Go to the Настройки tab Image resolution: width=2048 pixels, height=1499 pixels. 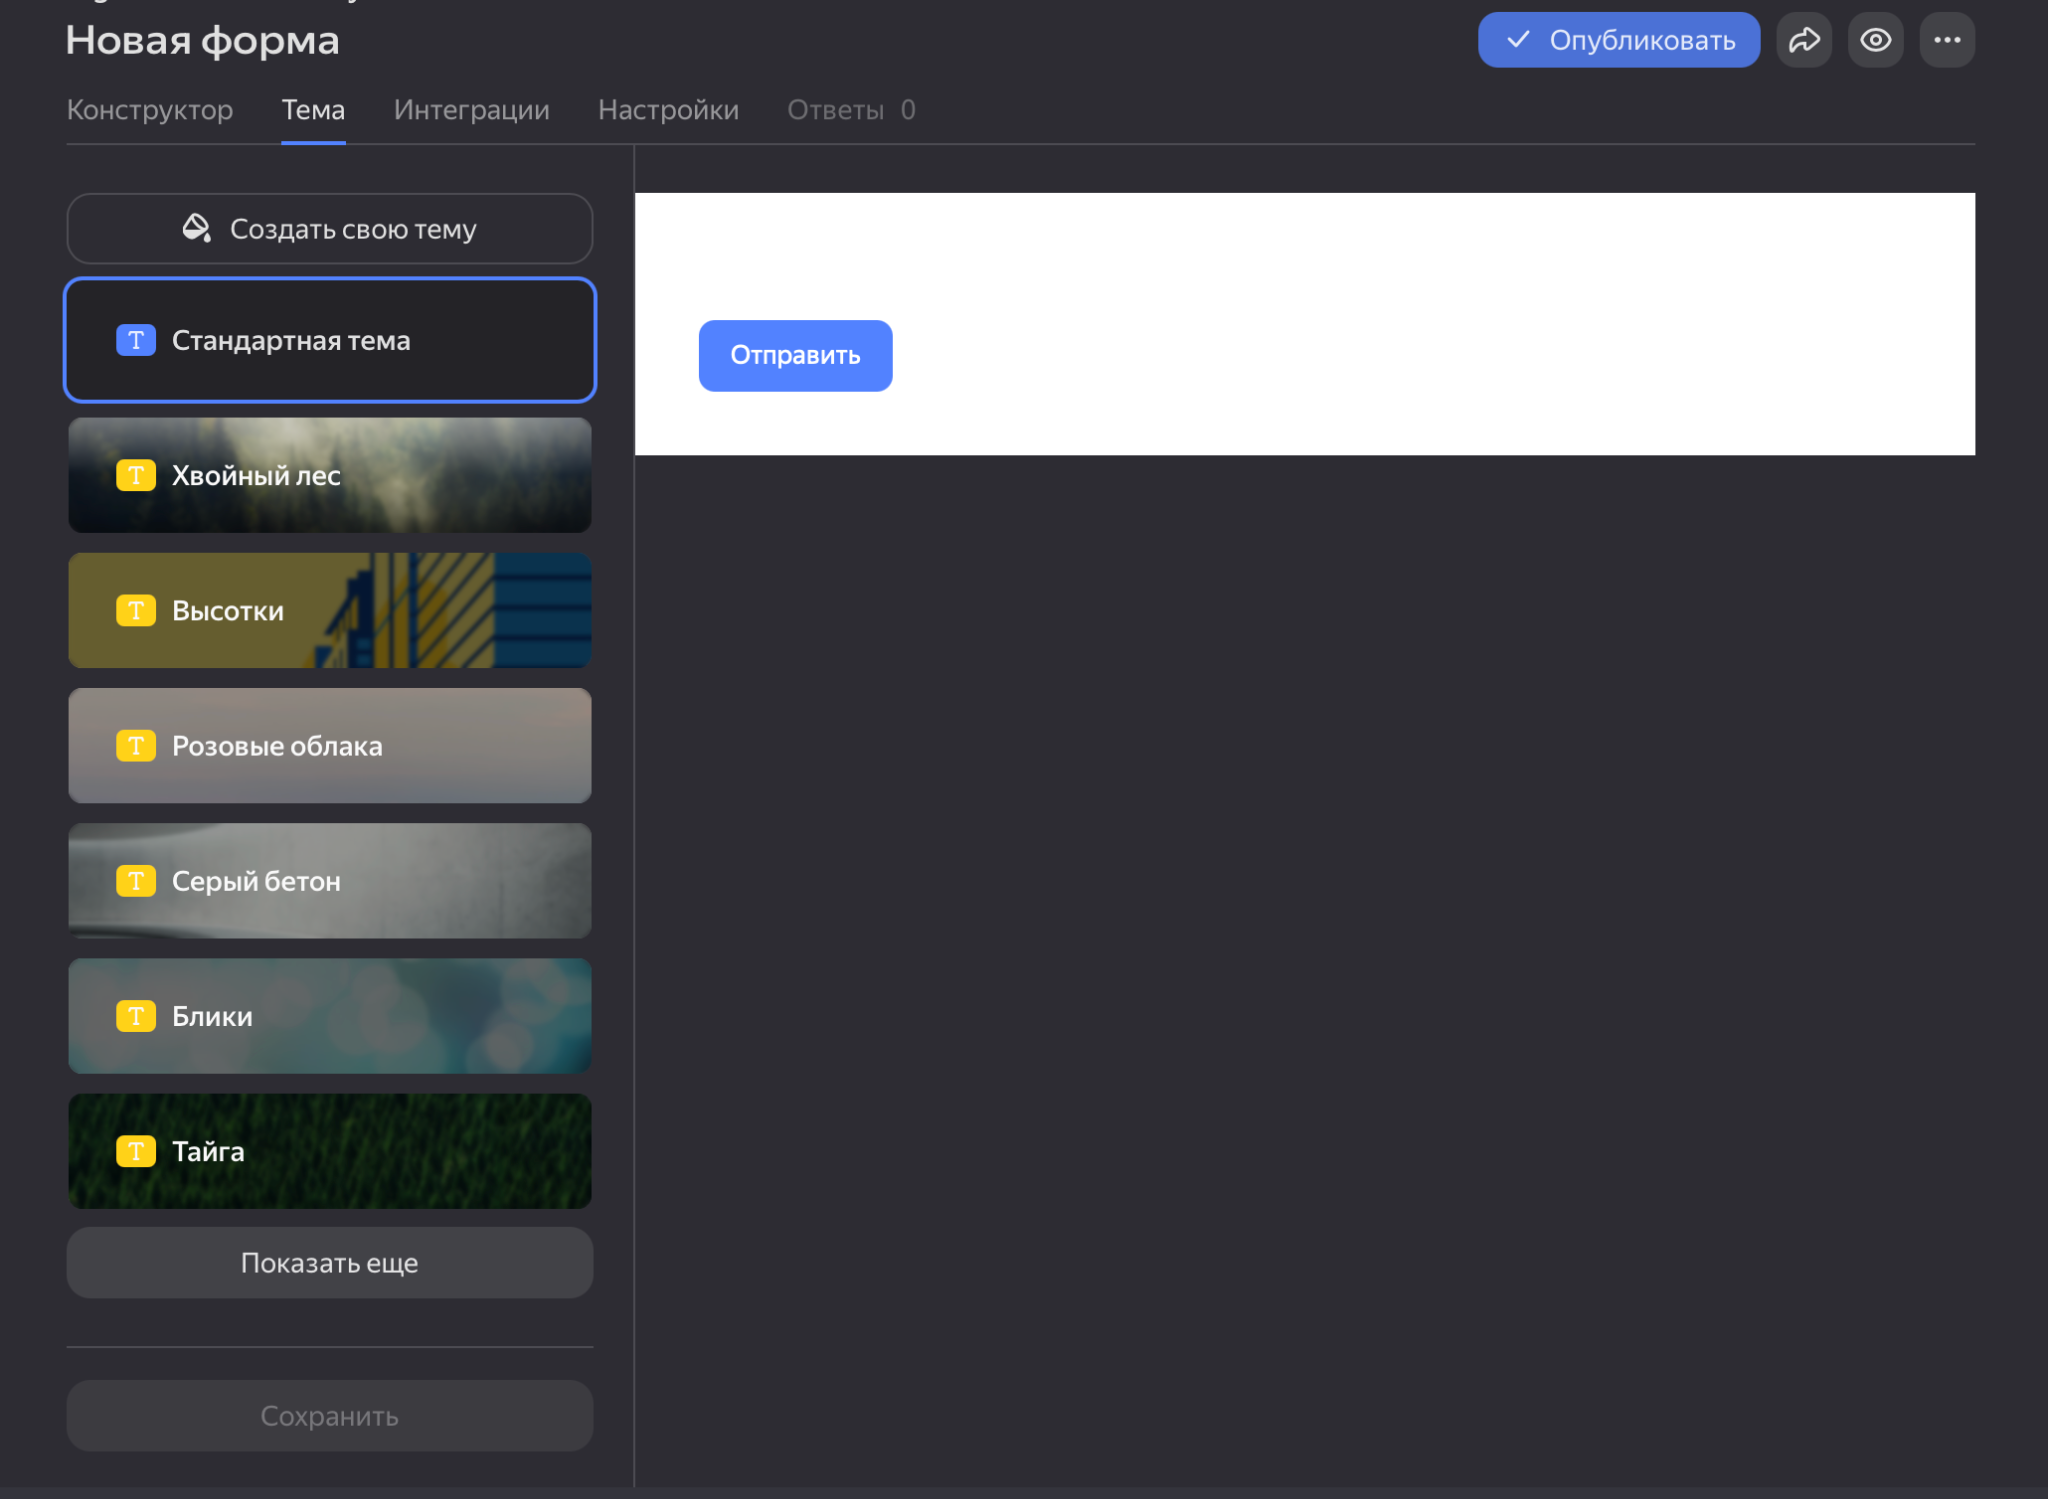tap(668, 110)
